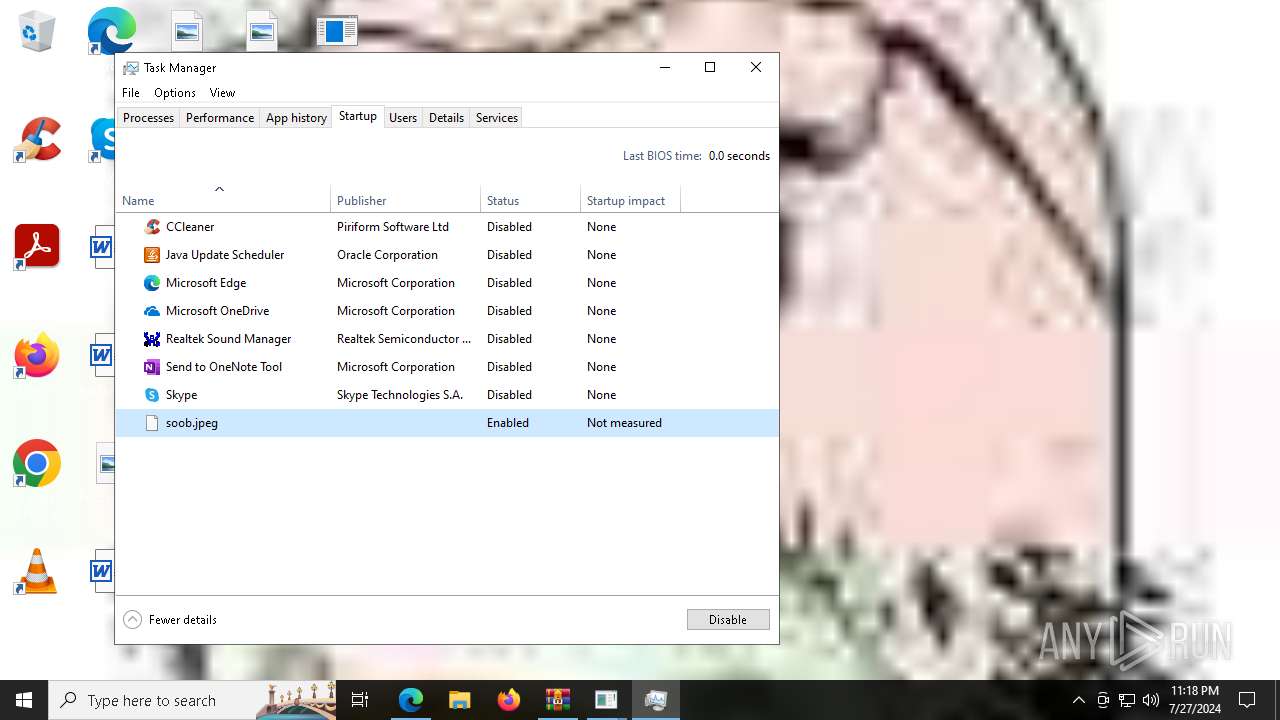Select the Skype startup entry icon

point(152,395)
